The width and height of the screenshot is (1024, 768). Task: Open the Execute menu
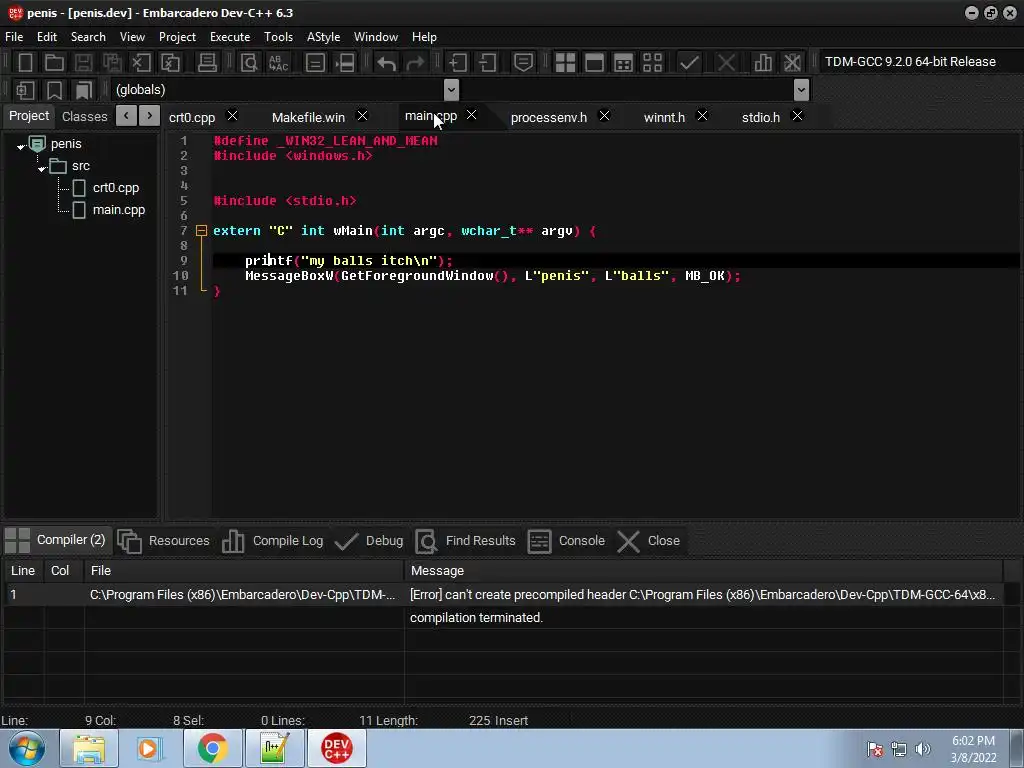click(x=230, y=37)
